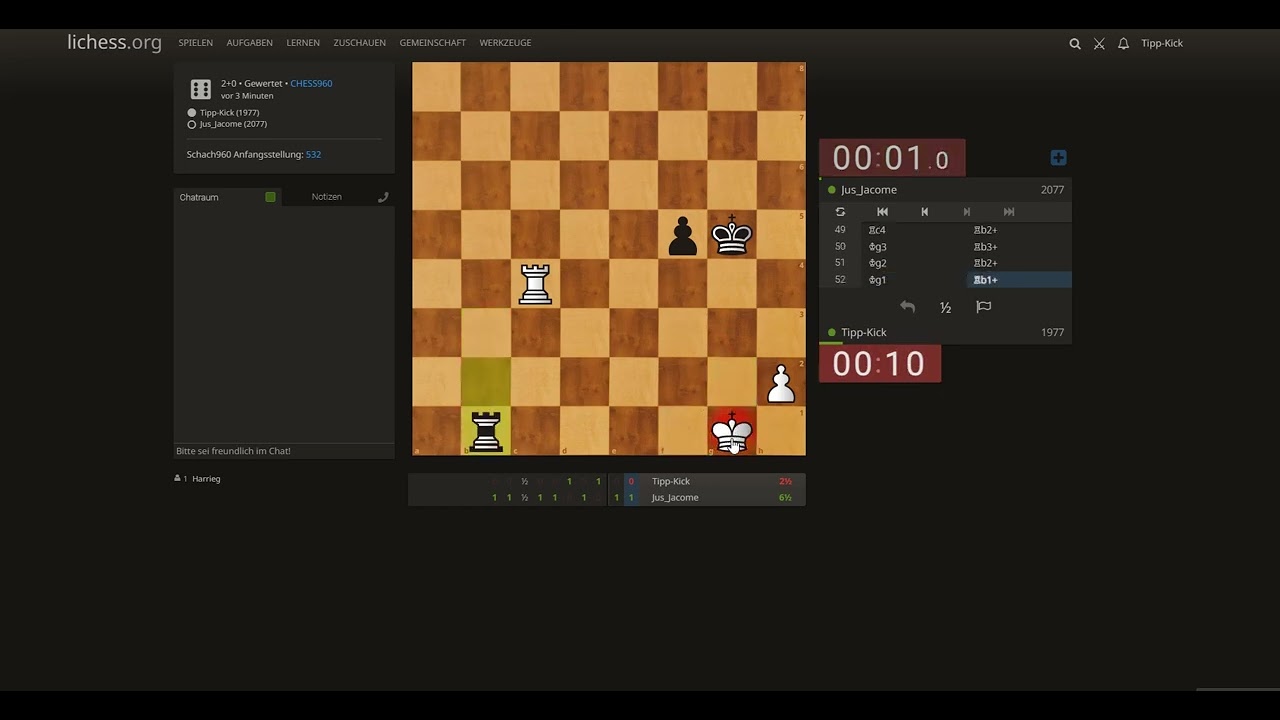Select move 49 reply Rb2+
1280x720 pixels.
pos(1019,230)
